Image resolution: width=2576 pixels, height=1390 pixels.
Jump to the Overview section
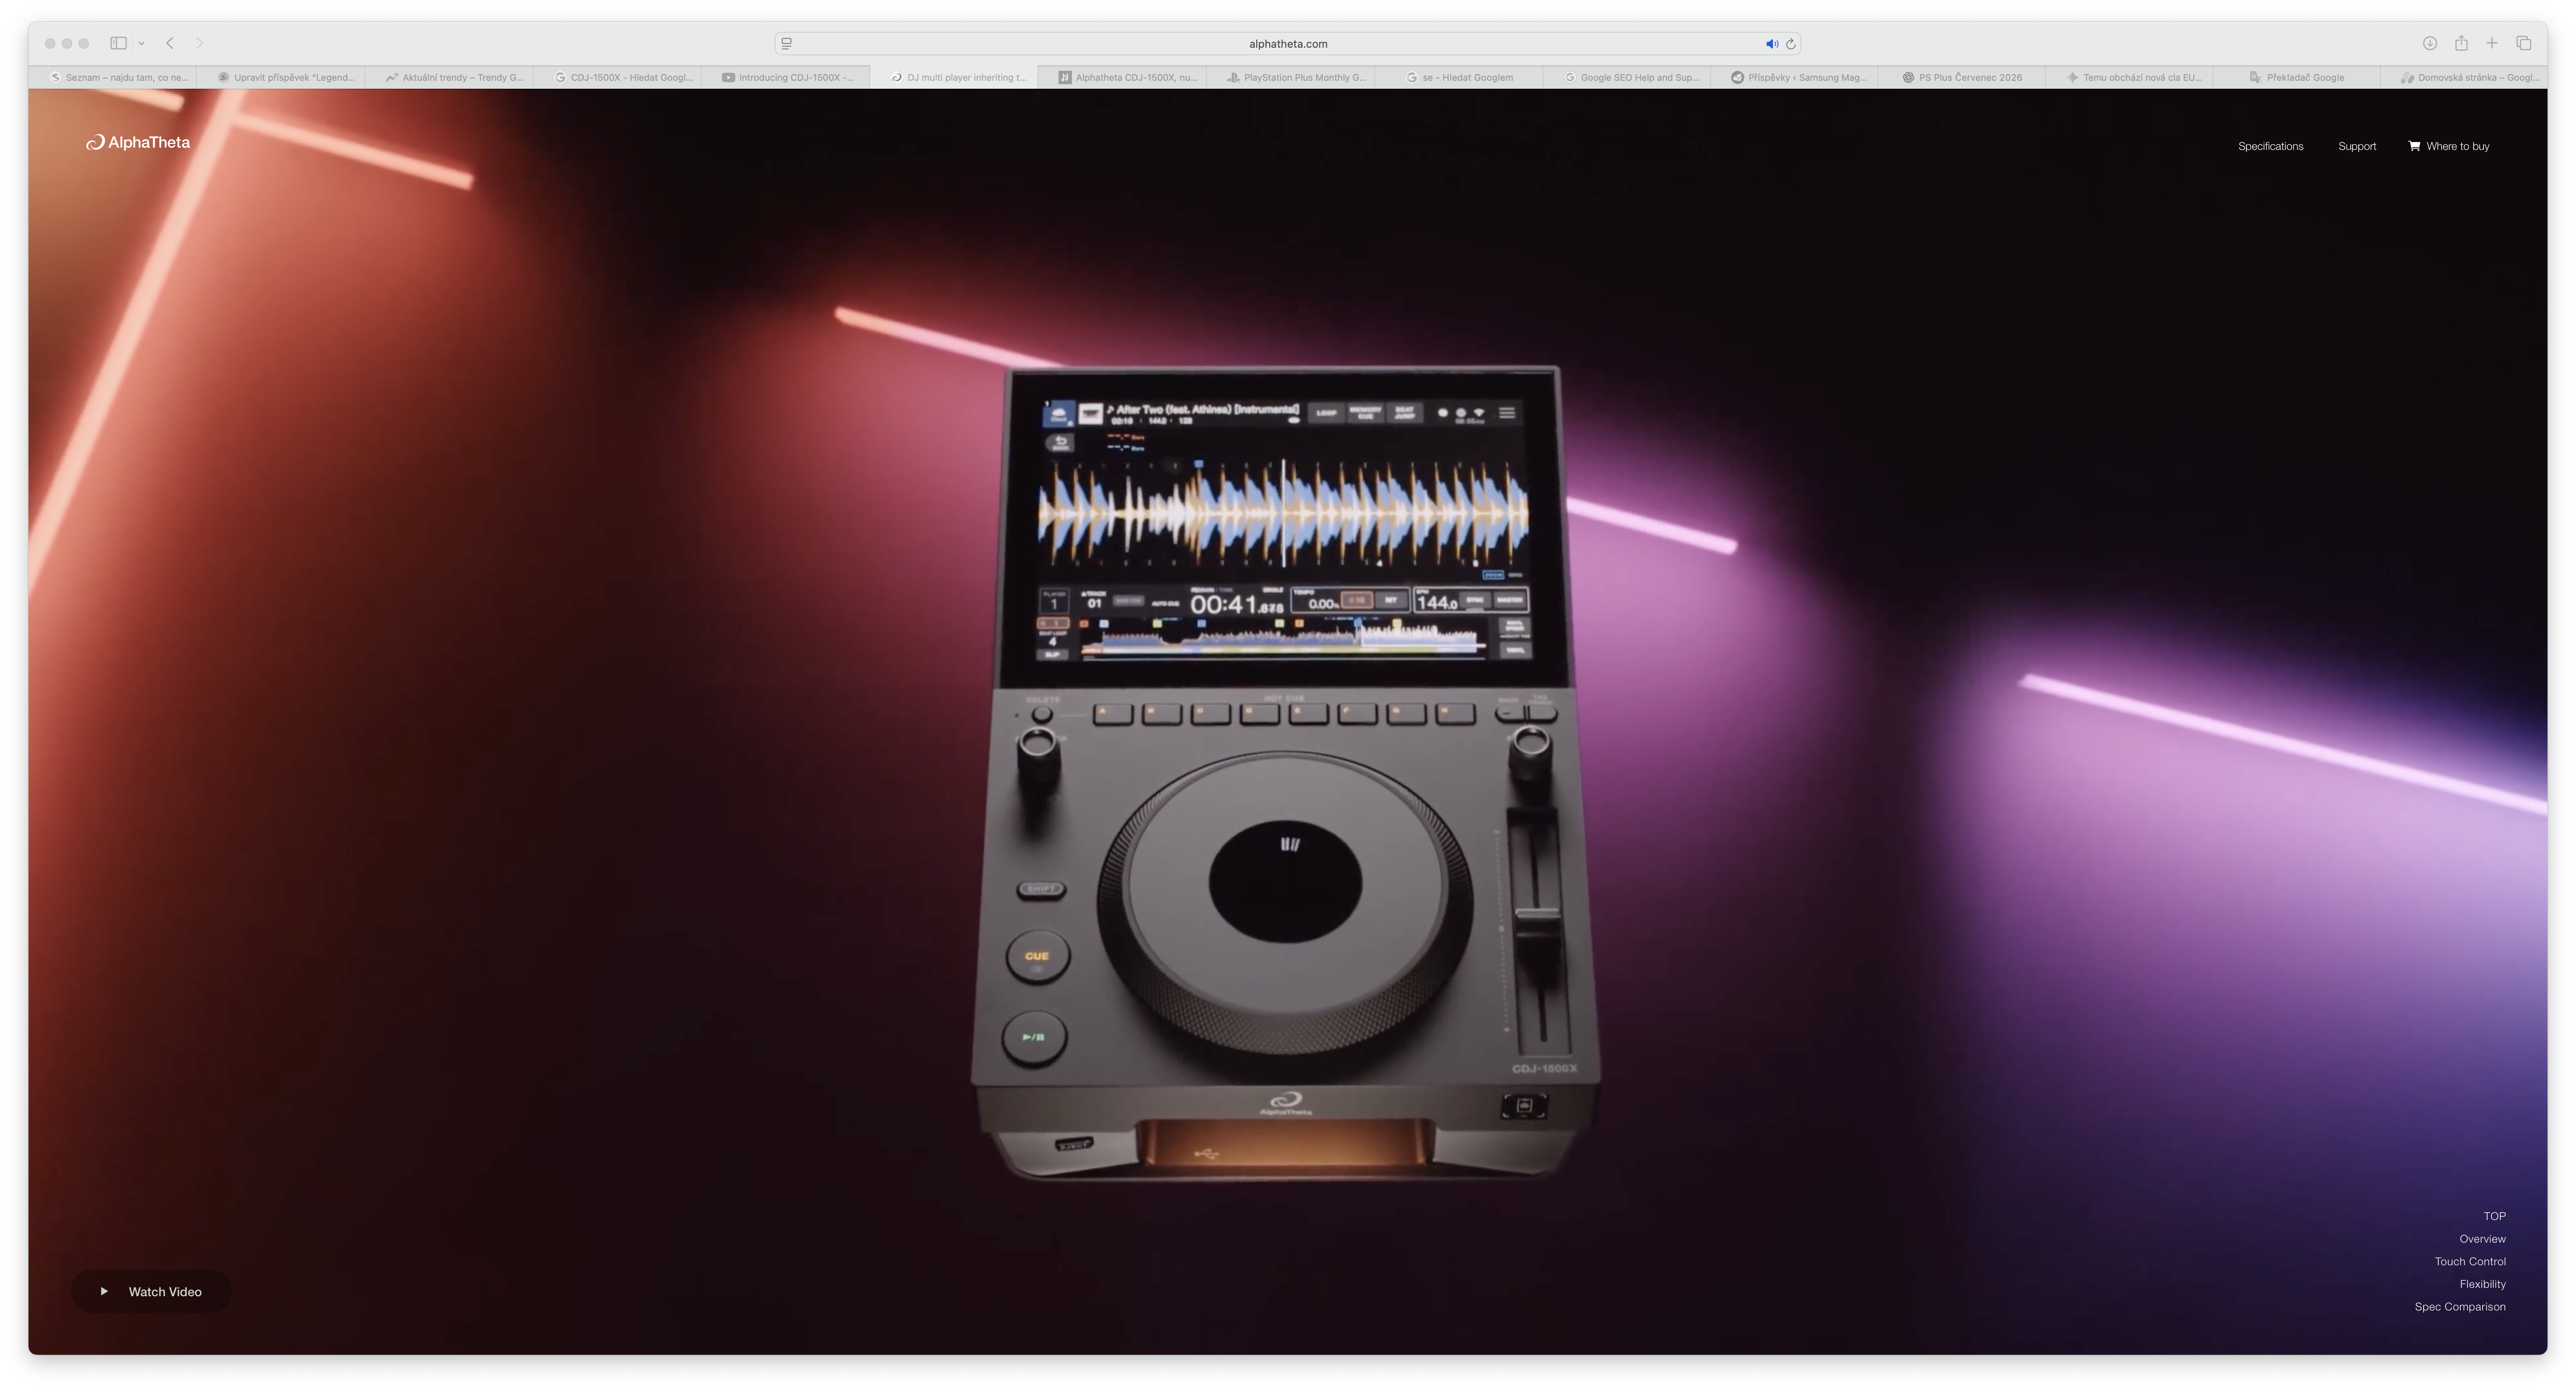click(2482, 1239)
